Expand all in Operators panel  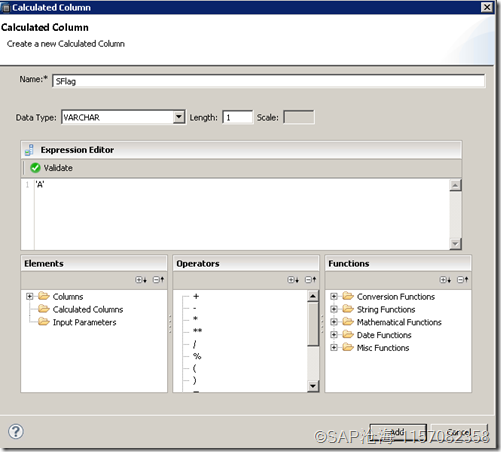click(293, 280)
